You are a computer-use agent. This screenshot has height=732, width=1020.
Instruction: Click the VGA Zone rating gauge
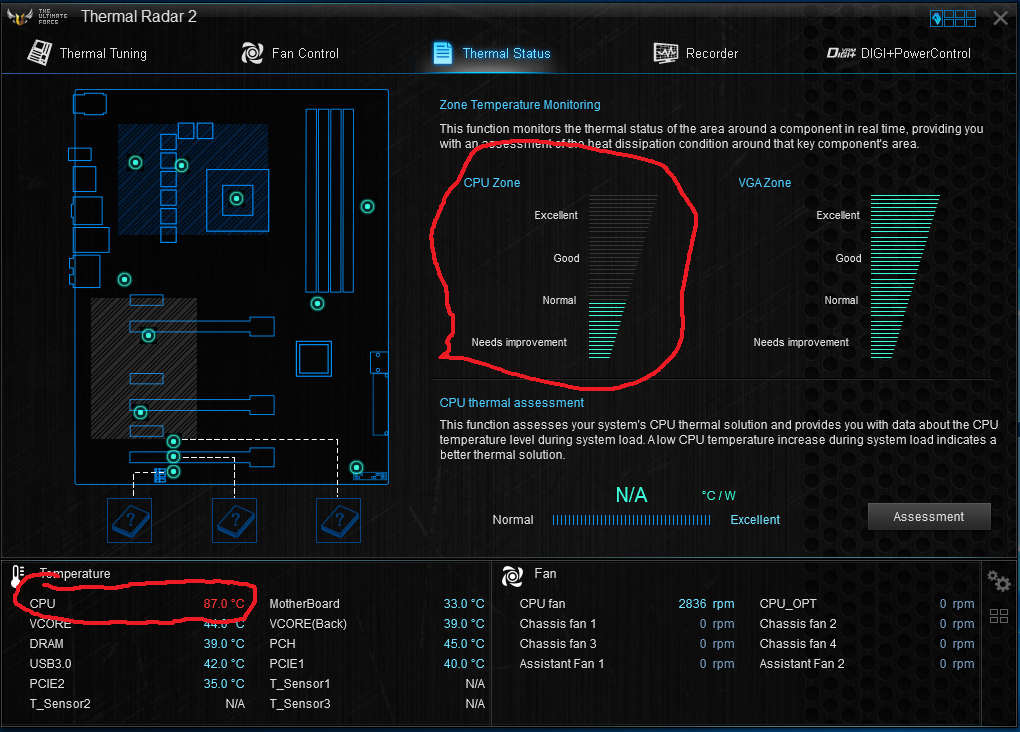pos(905,277)
